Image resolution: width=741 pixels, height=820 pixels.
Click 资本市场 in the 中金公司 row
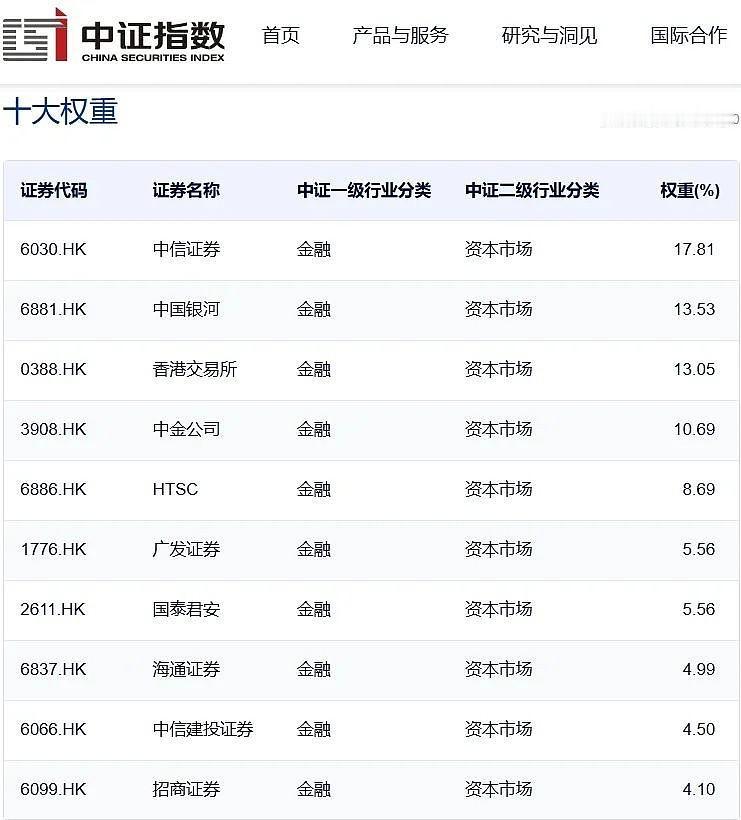(498, 429)
